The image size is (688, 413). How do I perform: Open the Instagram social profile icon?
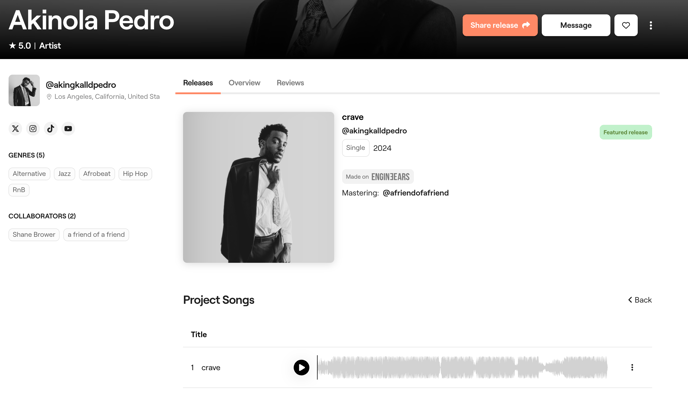tap(33, 129)
